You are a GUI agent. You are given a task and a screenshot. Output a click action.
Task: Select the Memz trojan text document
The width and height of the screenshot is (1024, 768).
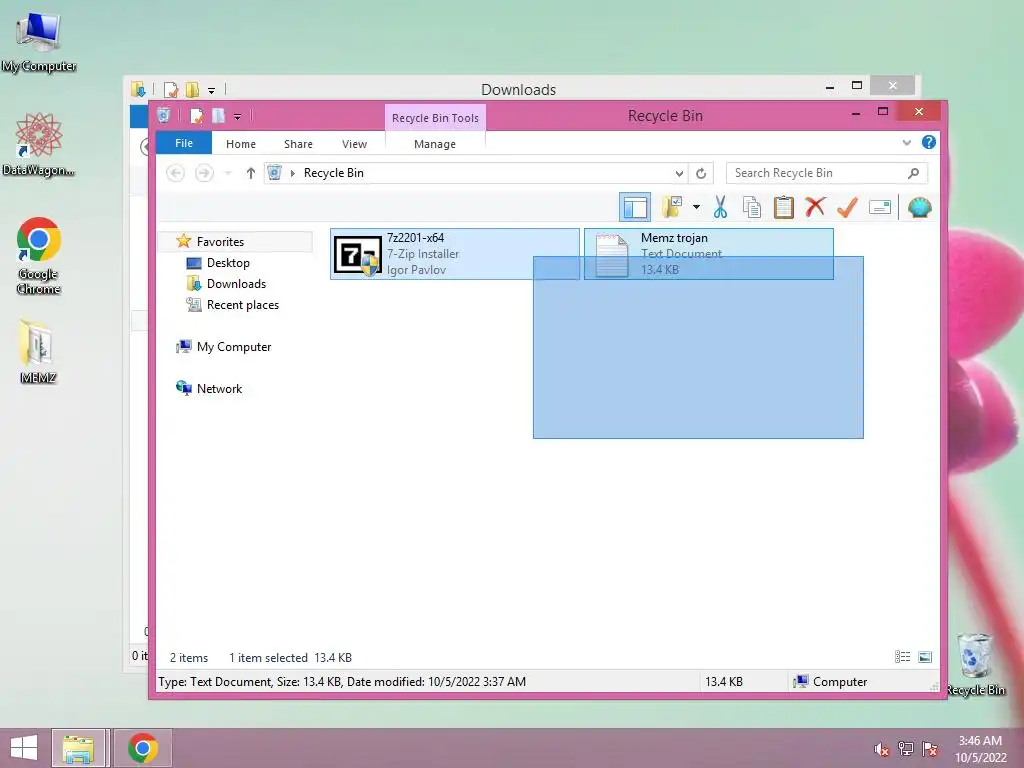[709, 254]
